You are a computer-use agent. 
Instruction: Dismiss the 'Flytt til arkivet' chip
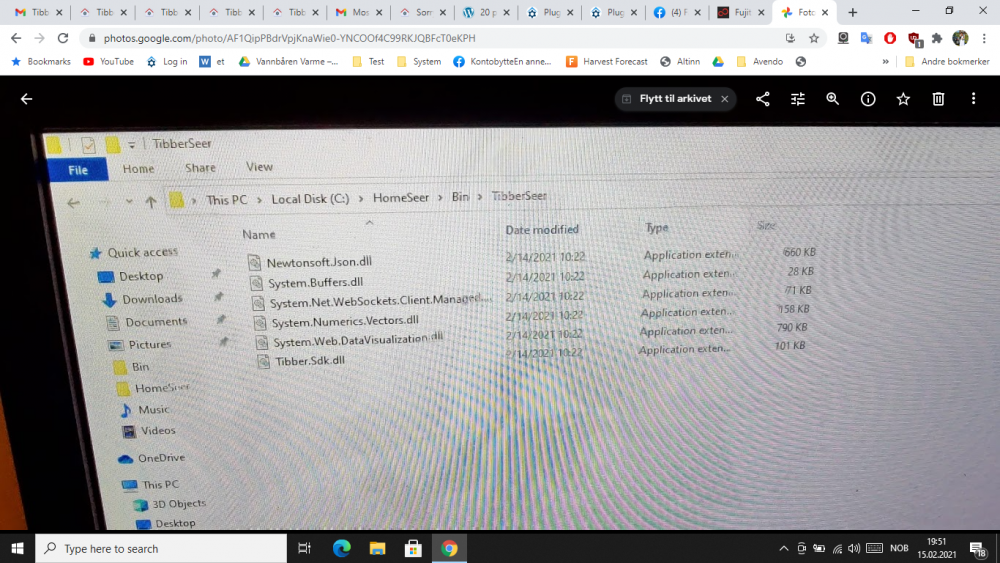click(x=724, y=99)
